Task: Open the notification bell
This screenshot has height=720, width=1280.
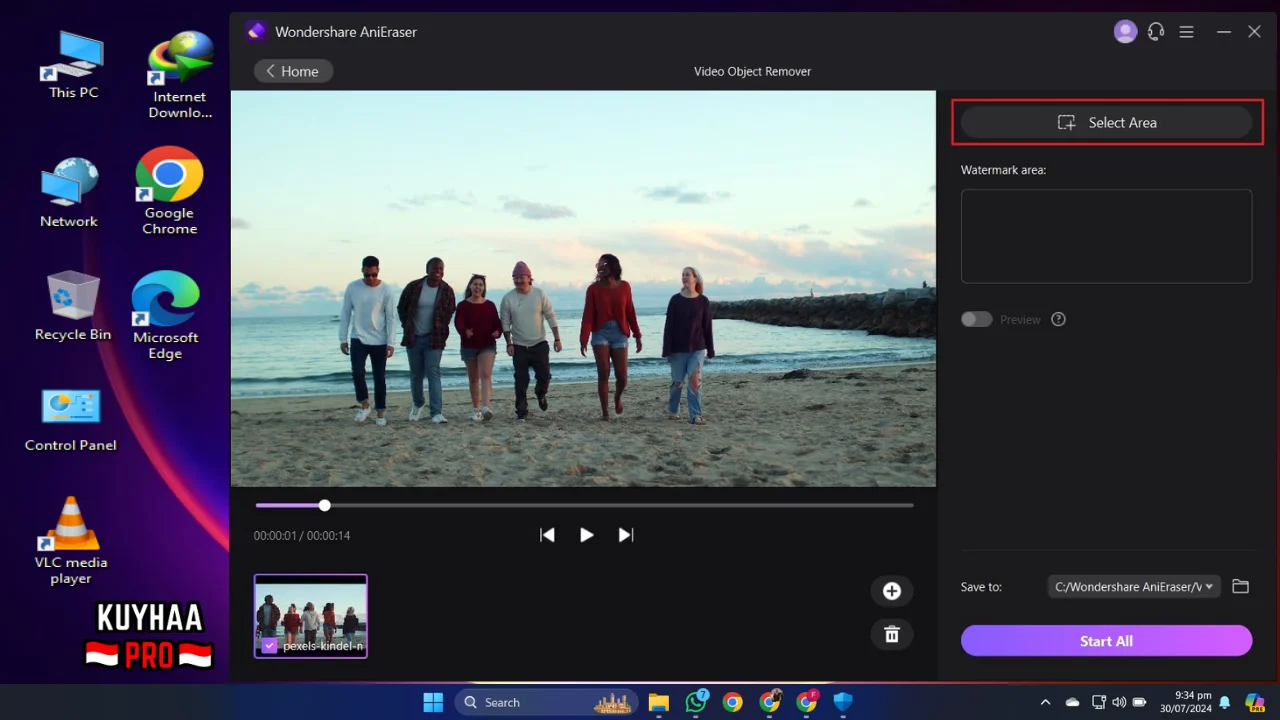Action: point(1224,702)
